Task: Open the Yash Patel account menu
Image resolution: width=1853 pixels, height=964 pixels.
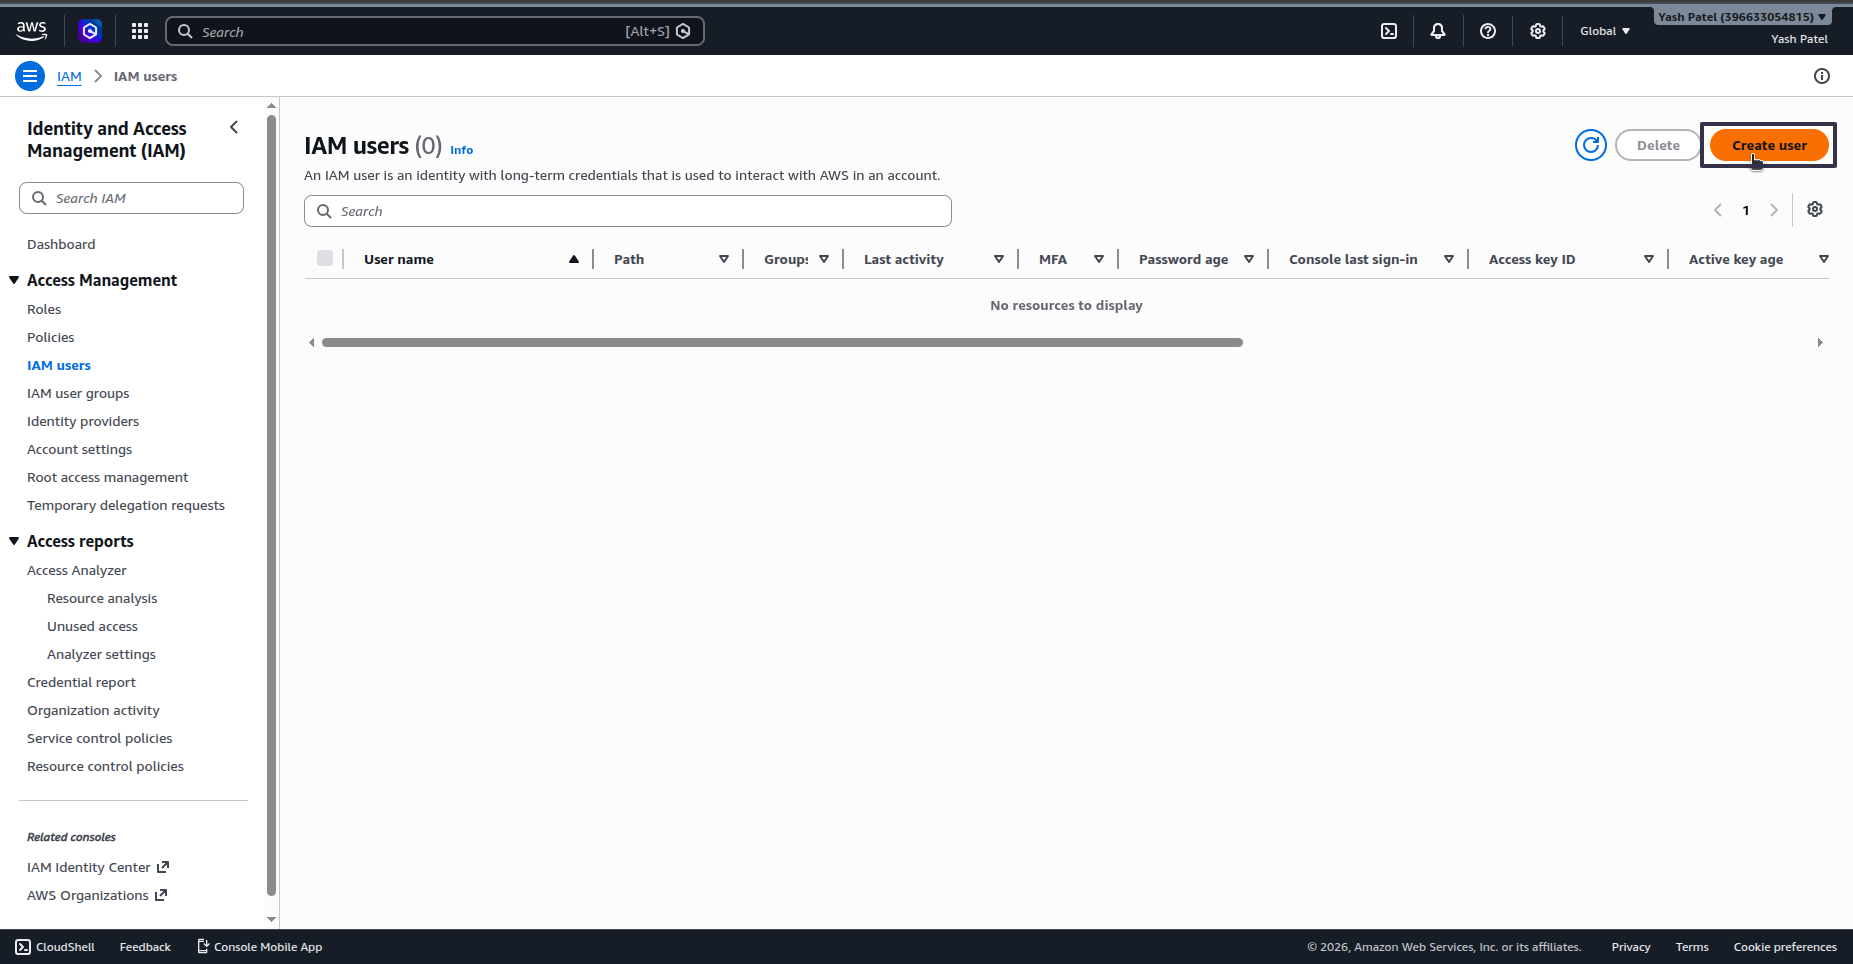Action: 1742,17
